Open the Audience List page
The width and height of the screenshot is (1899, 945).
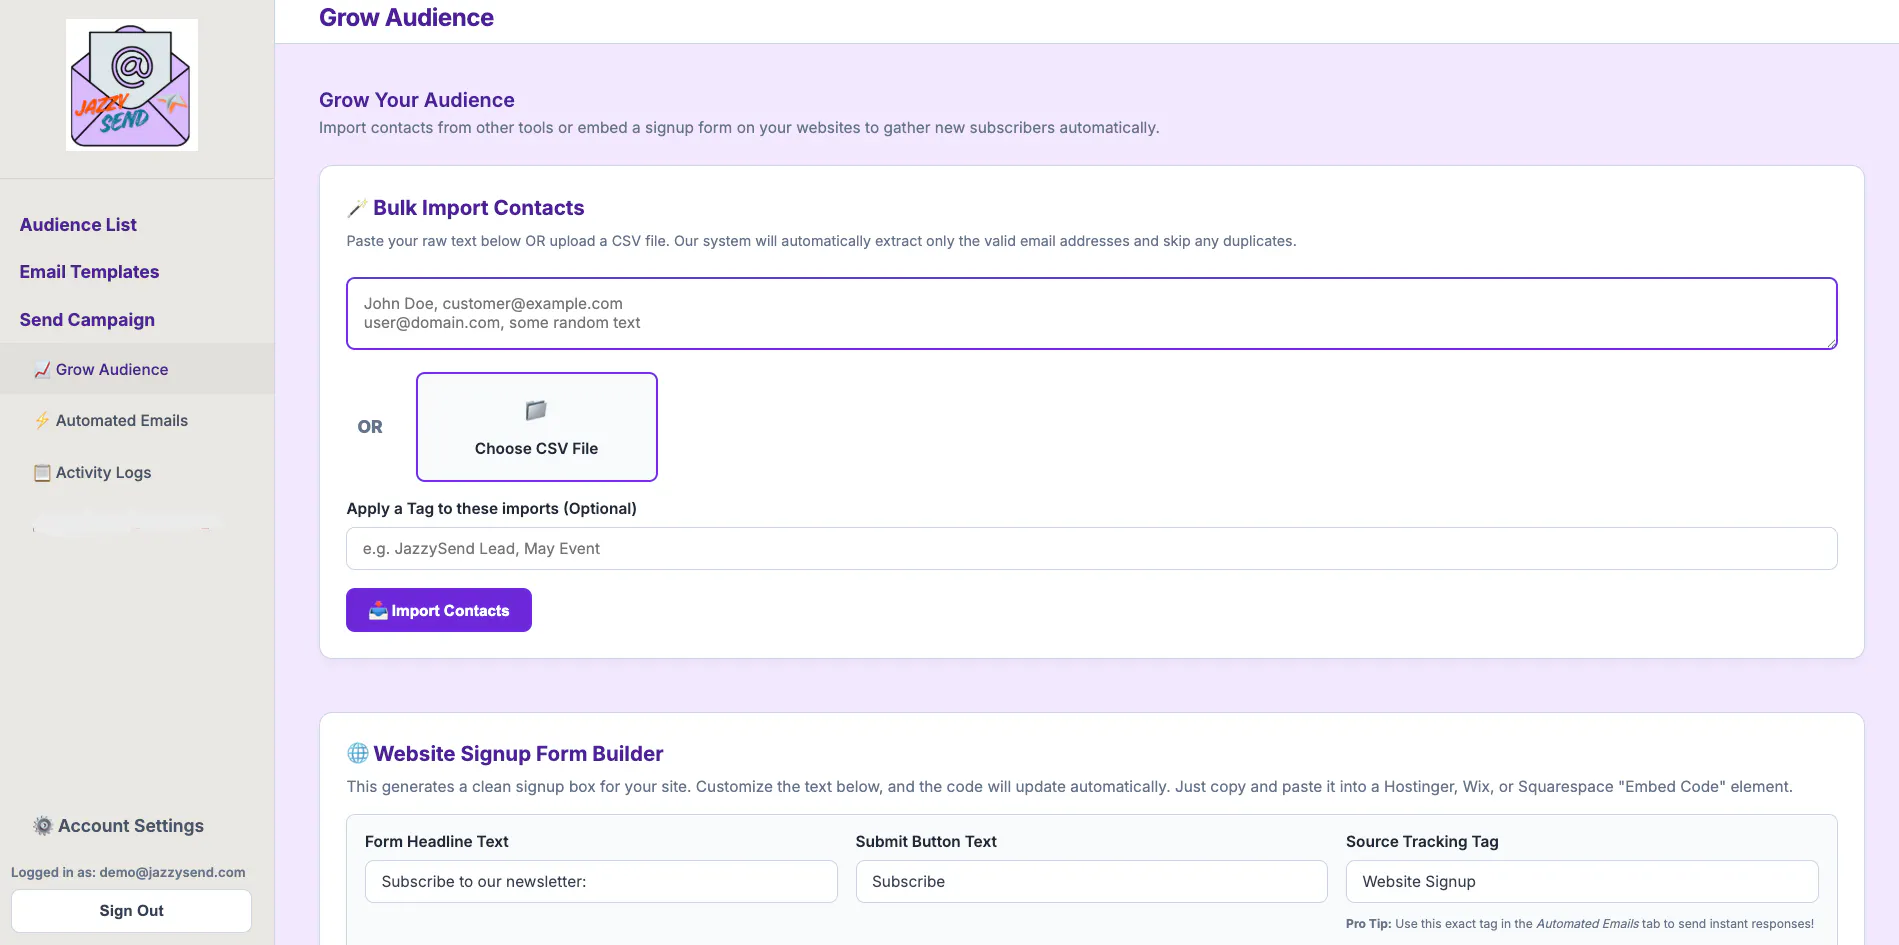[x=78, y=225]
